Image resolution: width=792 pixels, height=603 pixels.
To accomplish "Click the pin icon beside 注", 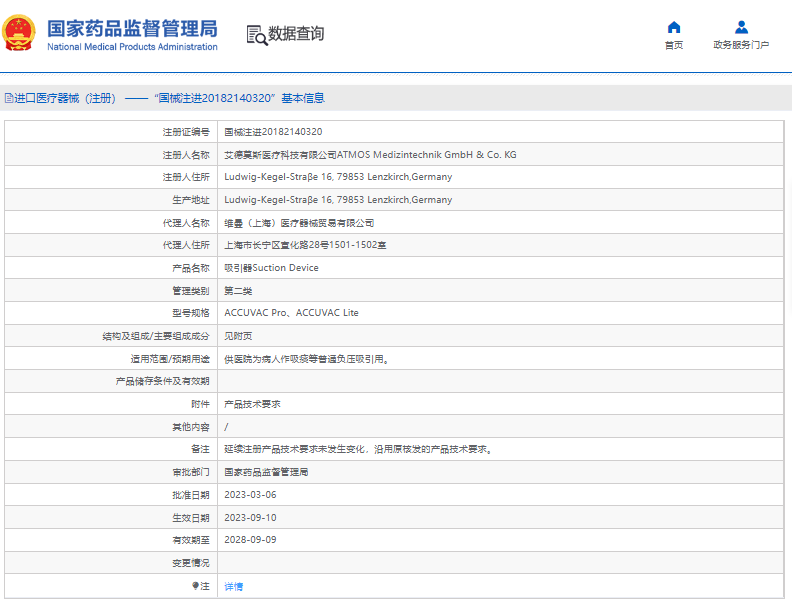I will 195,585.
